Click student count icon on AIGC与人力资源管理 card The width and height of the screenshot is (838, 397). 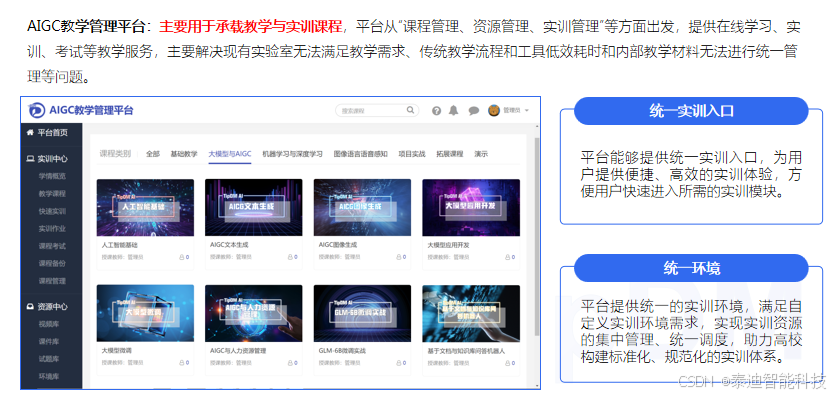[x=290, y=363]
